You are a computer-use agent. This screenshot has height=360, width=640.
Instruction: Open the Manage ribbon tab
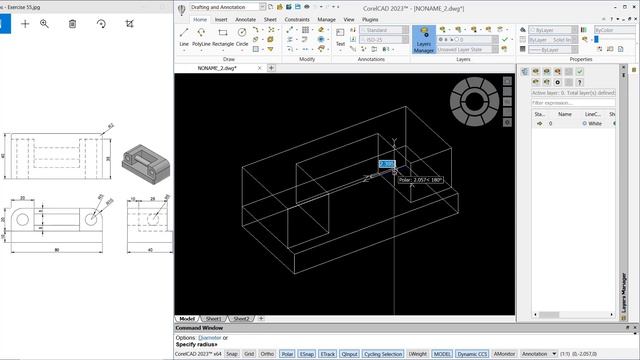tap(326, 19)
